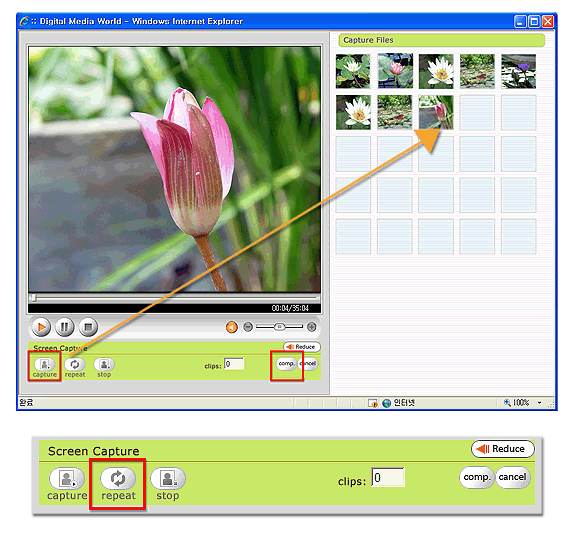Viewport: 572px width, 550px height.
Task: Start playback with the orange play button
Action: (x=41, y=327)
